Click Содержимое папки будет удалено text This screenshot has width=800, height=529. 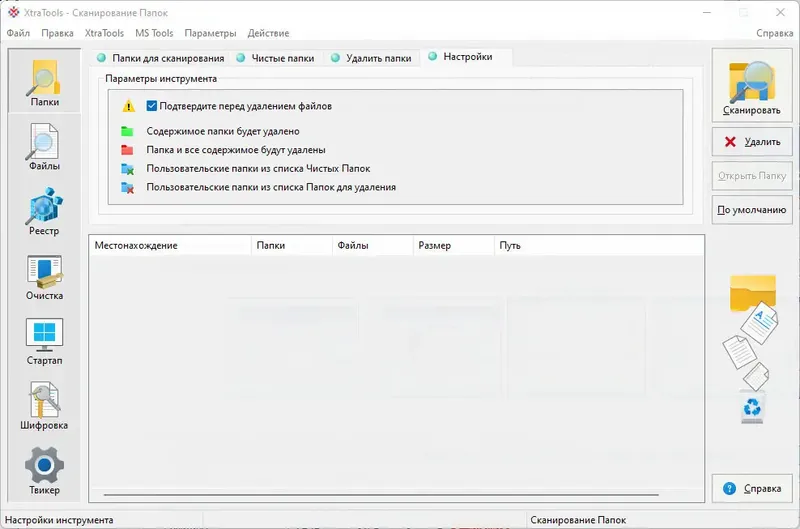[x=223, y=131]
